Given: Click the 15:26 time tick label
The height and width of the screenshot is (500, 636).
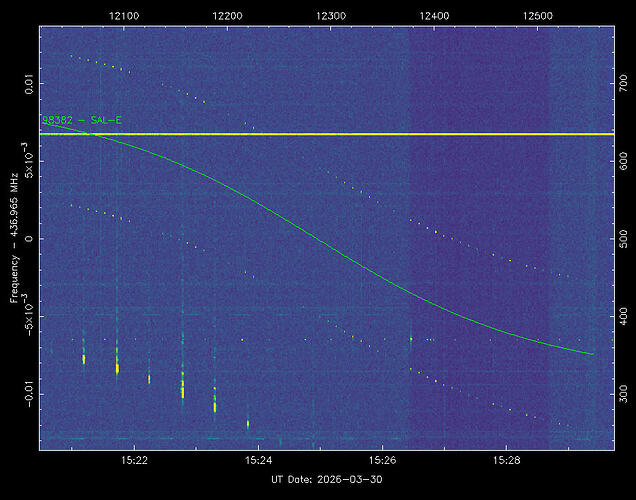Looking at the screenshot, I should pyautogui.click(x=383, y=461).
